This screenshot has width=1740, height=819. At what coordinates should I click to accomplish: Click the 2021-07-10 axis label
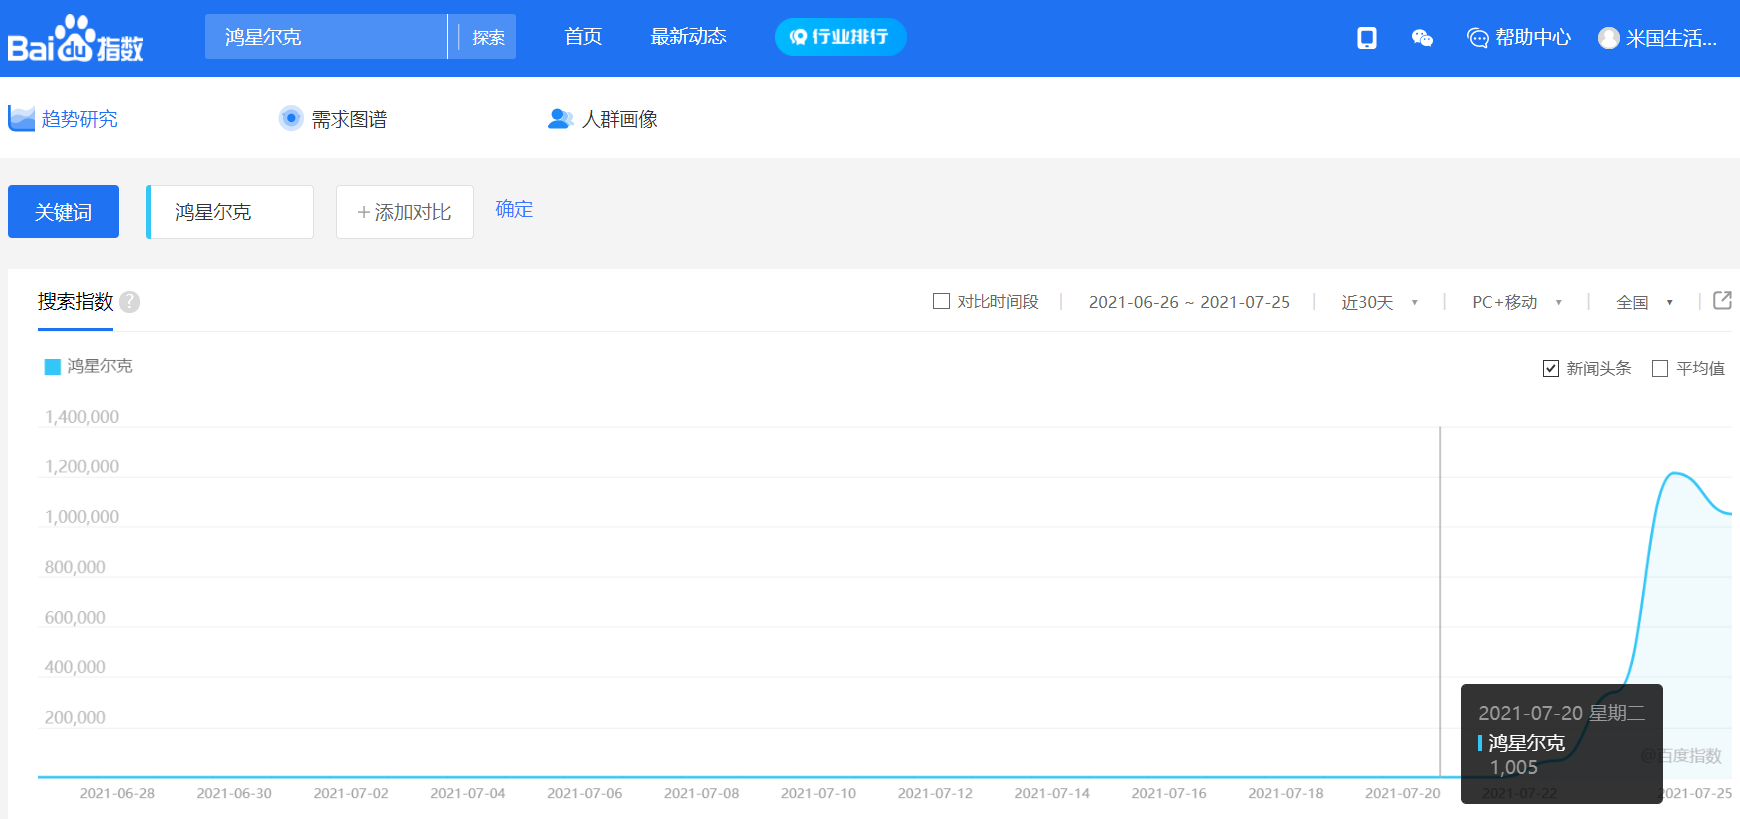click(818, 793)
